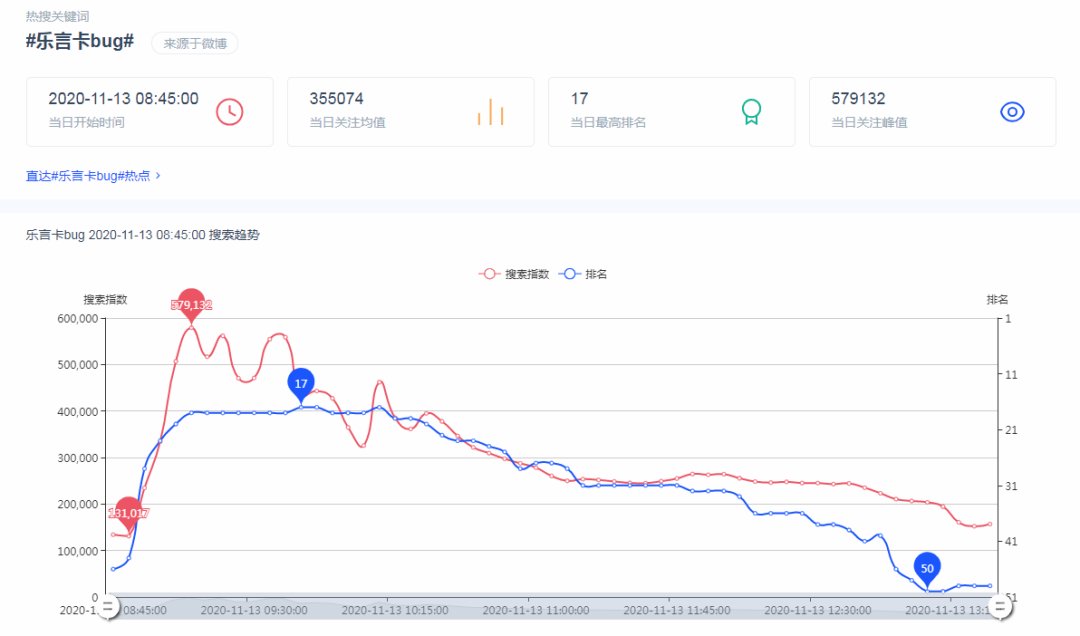Click the right zoom slider handle
The image size is (1080, 636).
click(x=1000, y=607)
